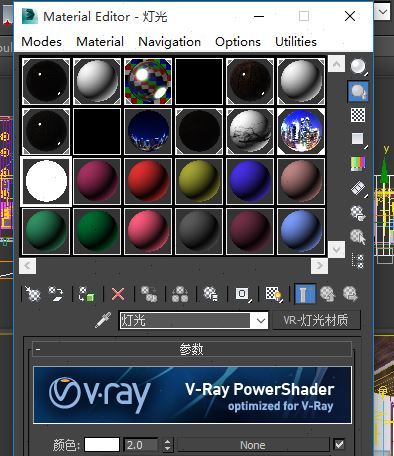Click the multiplier spinner arrows
Image resolution: width=394 pixels, height=456 pixels.
pyautogui.click(x=167, y=445)
